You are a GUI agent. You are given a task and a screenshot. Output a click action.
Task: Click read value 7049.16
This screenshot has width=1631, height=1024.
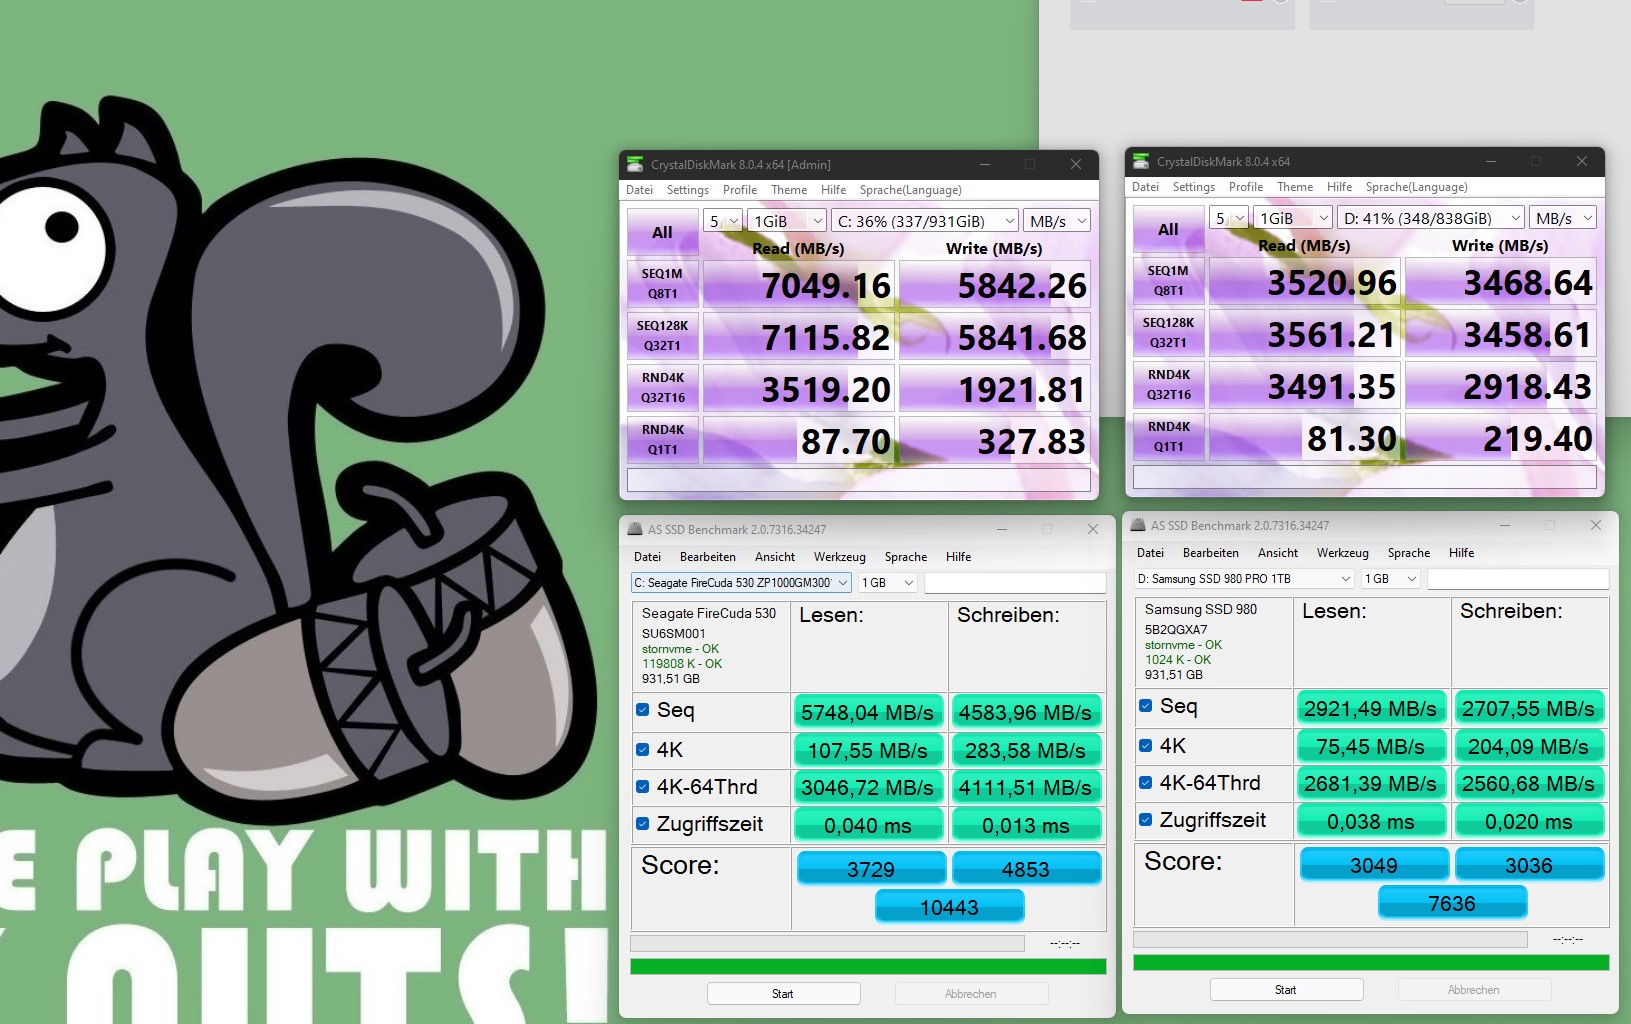click(798, 286)
